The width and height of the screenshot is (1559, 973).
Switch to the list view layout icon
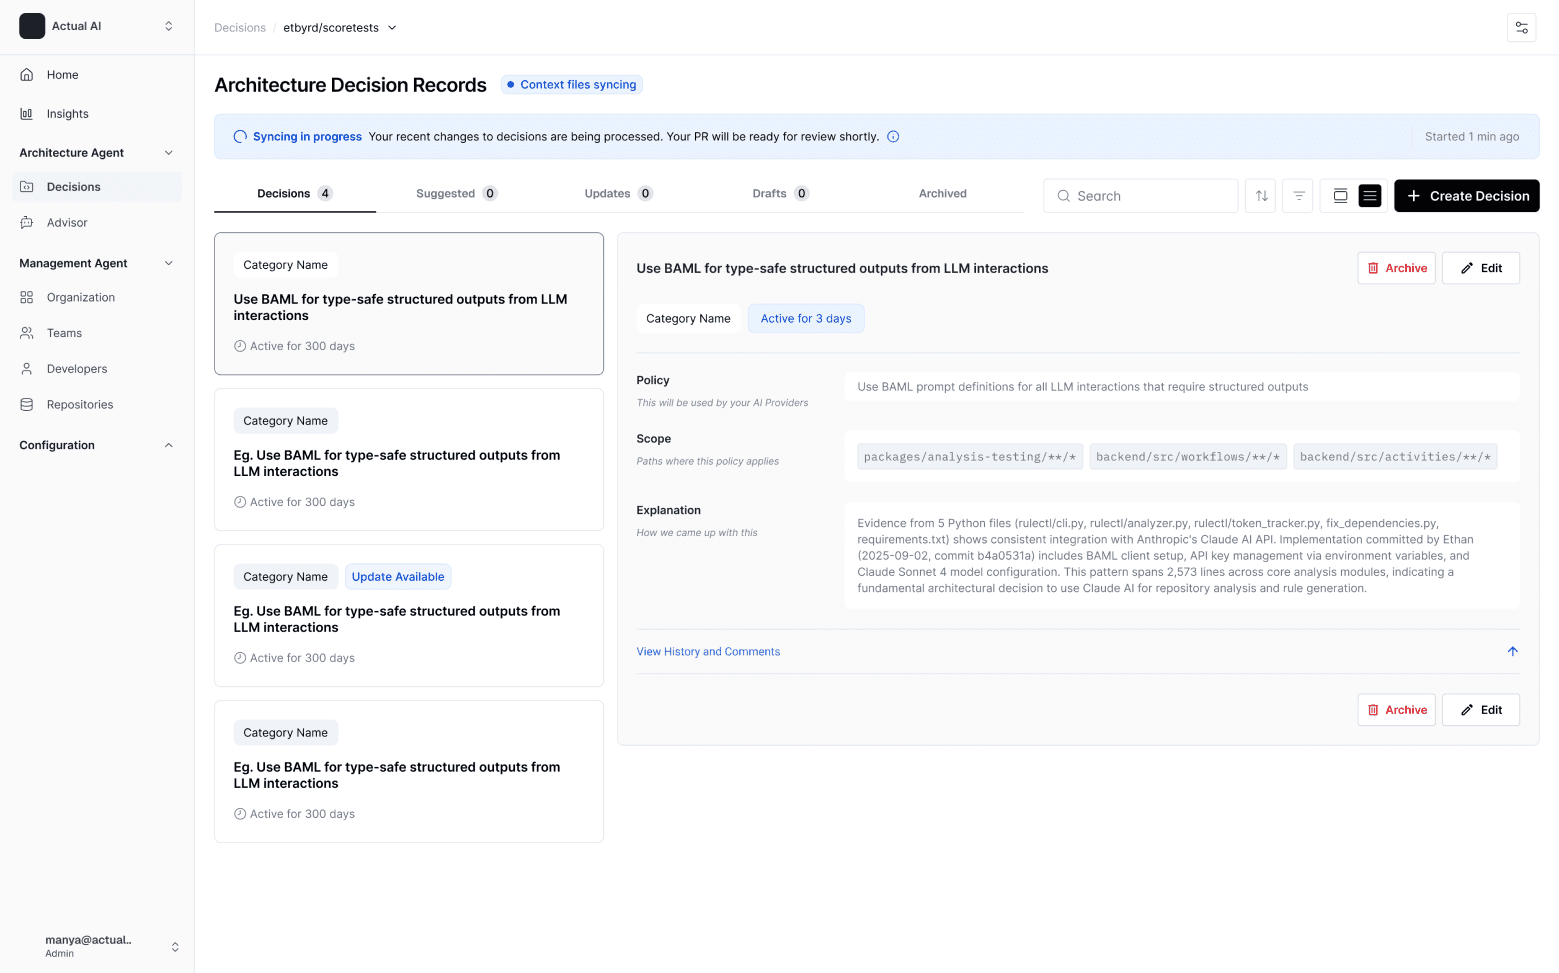click(x=1370, y=196)
